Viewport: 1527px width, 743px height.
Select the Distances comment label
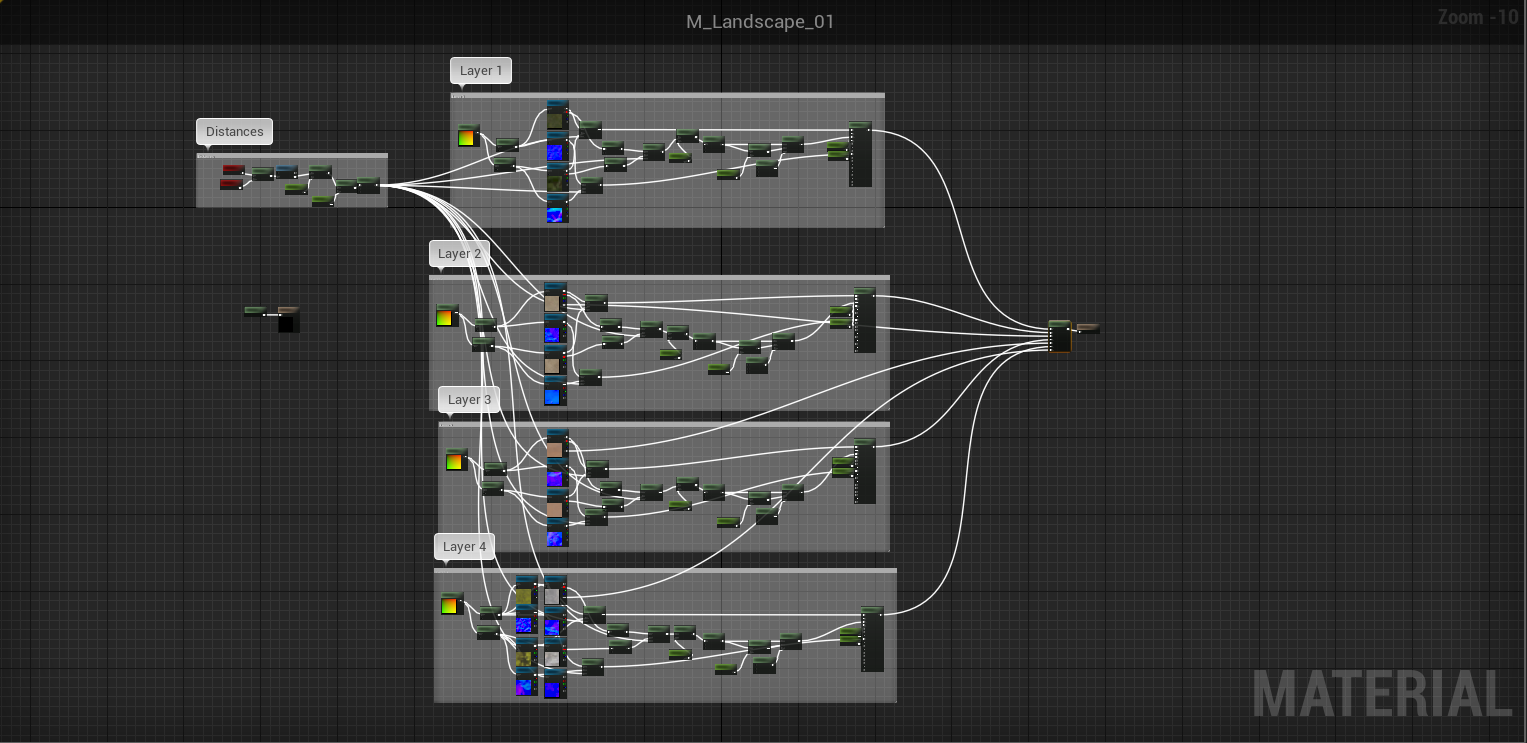[235, 131]
